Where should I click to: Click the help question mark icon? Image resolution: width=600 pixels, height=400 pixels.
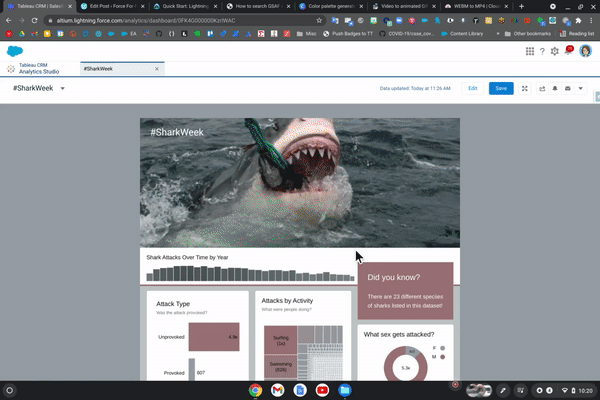[x=542, y=51]
